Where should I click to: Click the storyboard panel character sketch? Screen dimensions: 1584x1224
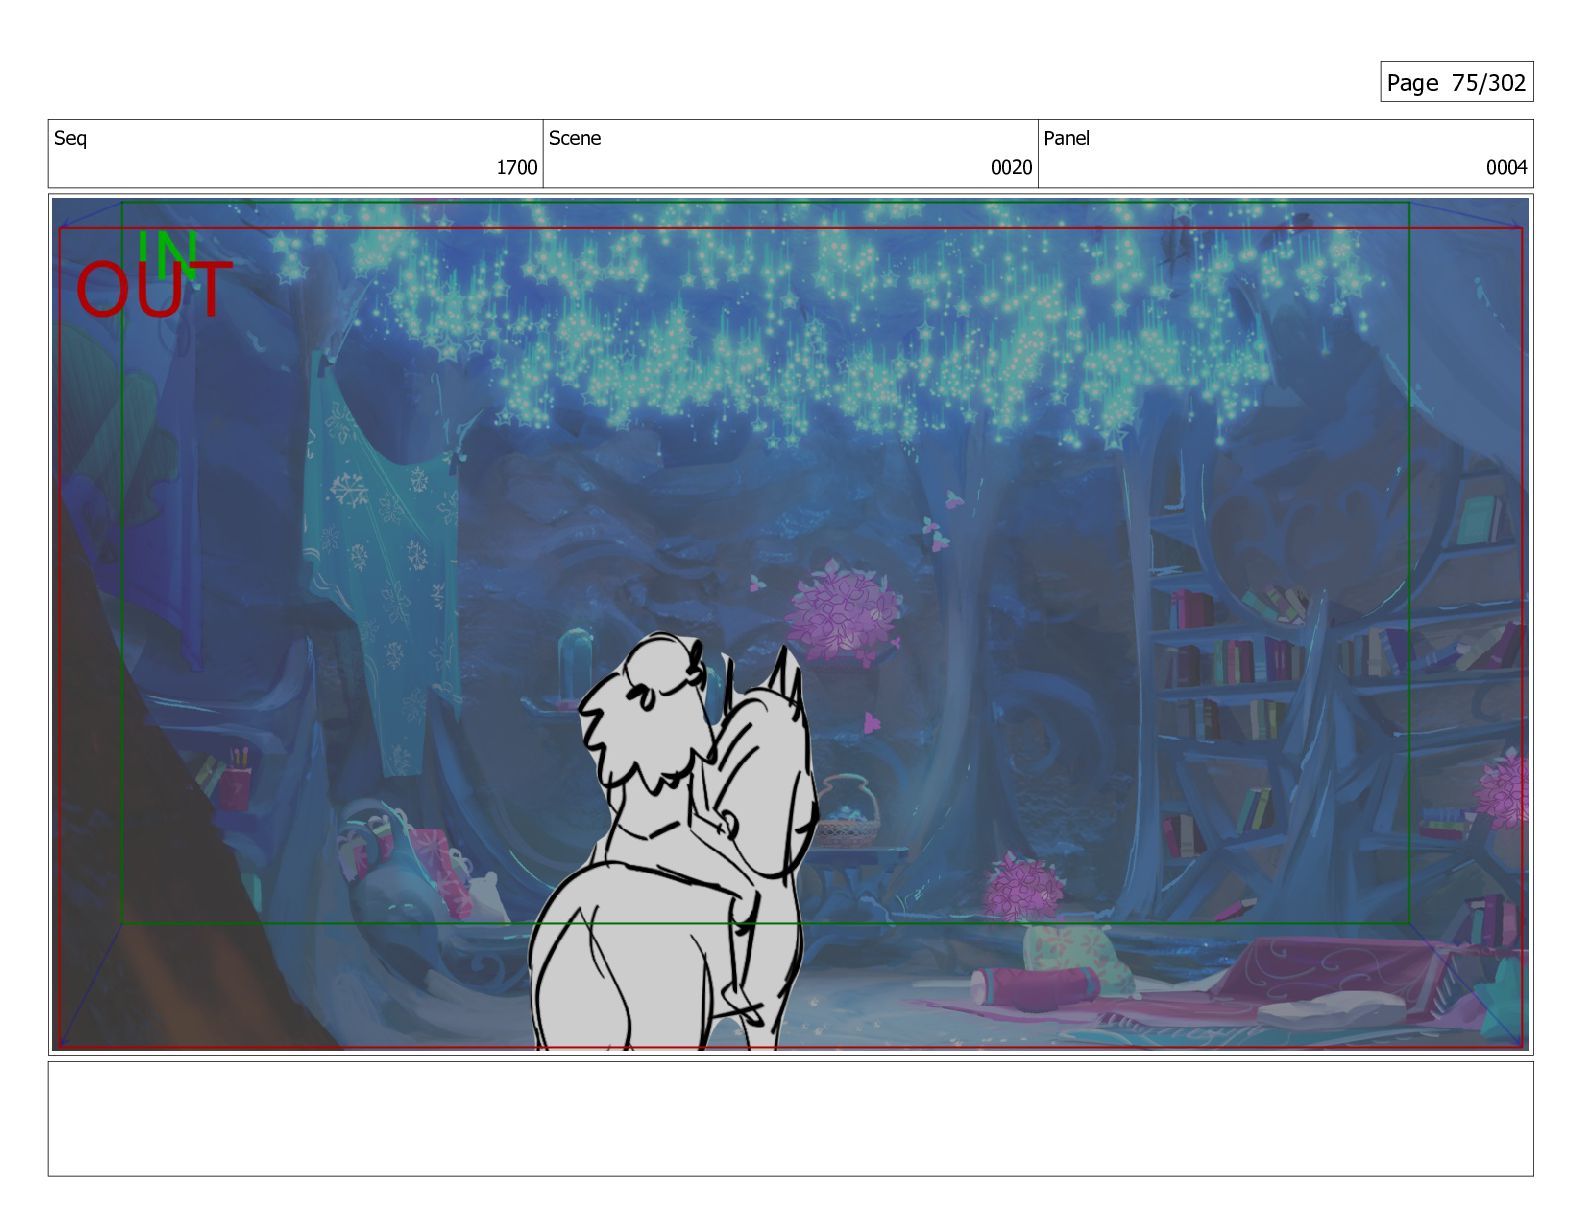(673, 843)
